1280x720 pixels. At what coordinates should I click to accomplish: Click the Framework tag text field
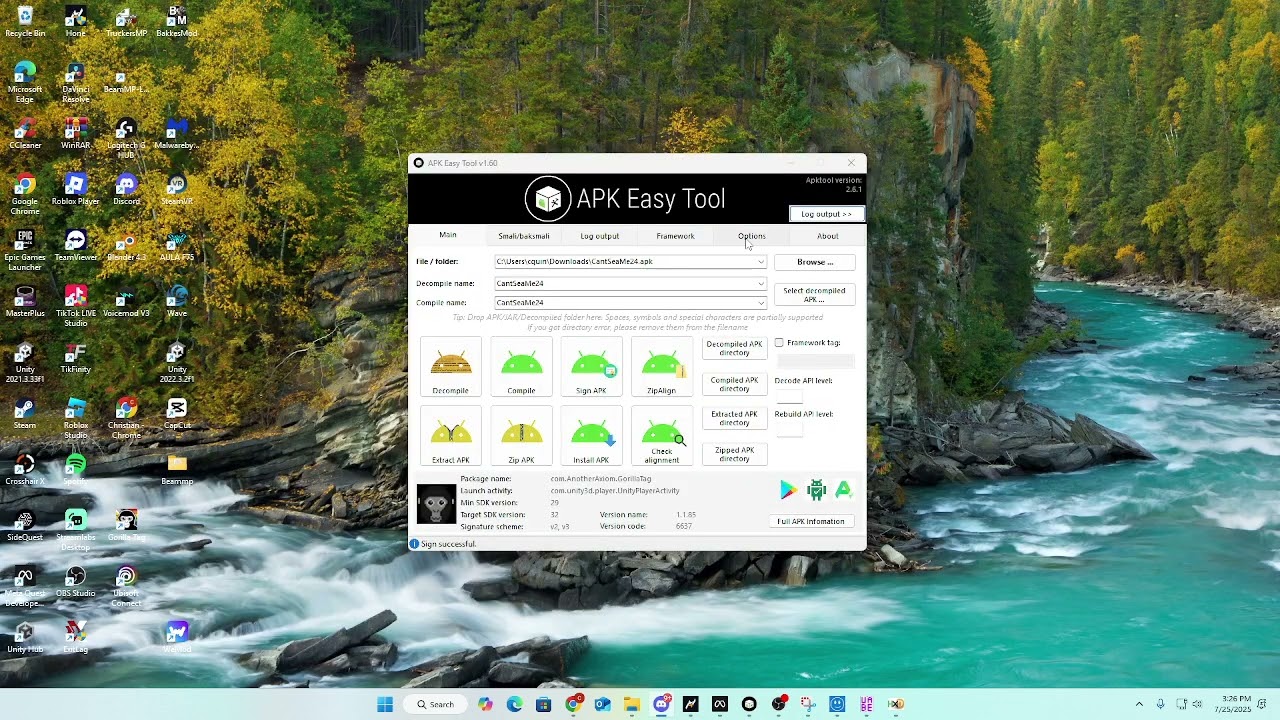[x=816, y=361]
